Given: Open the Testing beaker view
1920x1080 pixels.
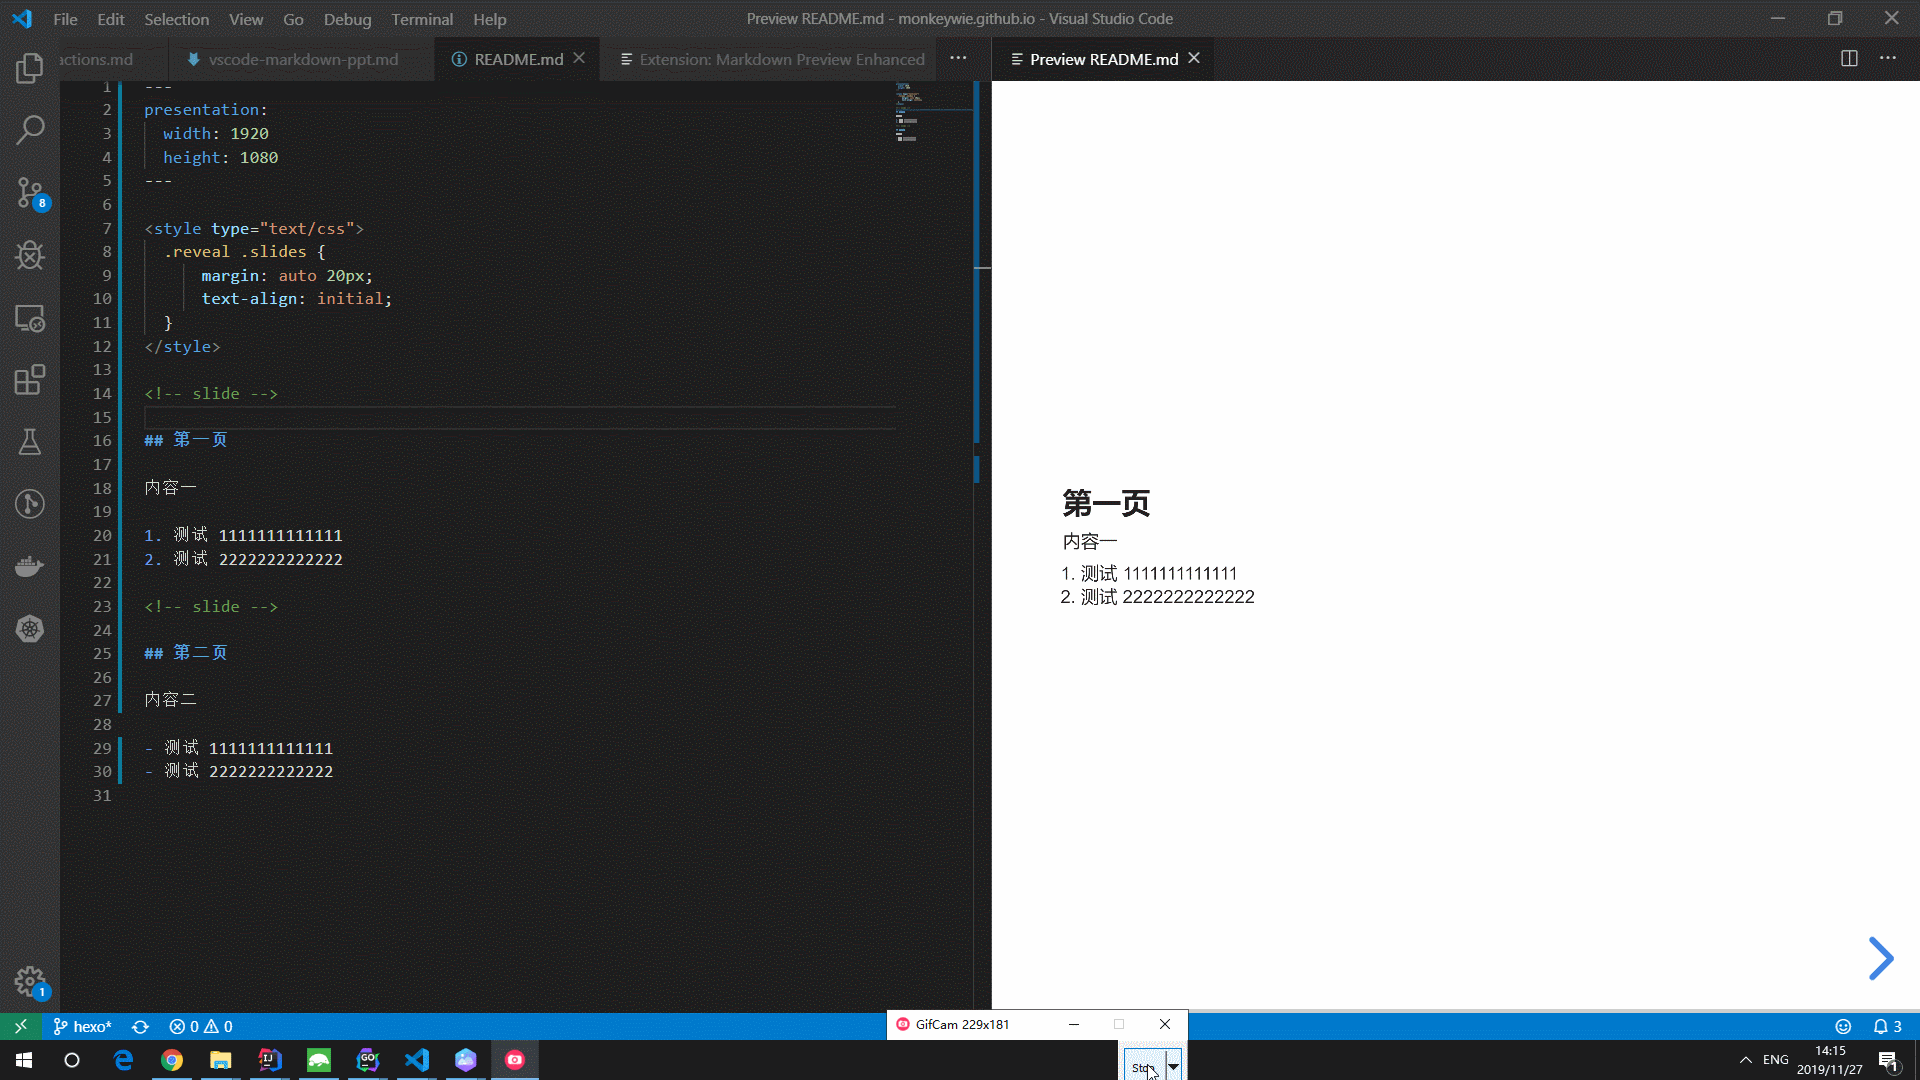Looking at the screenshot, I should pyautogui.click(x=30, y=442).
